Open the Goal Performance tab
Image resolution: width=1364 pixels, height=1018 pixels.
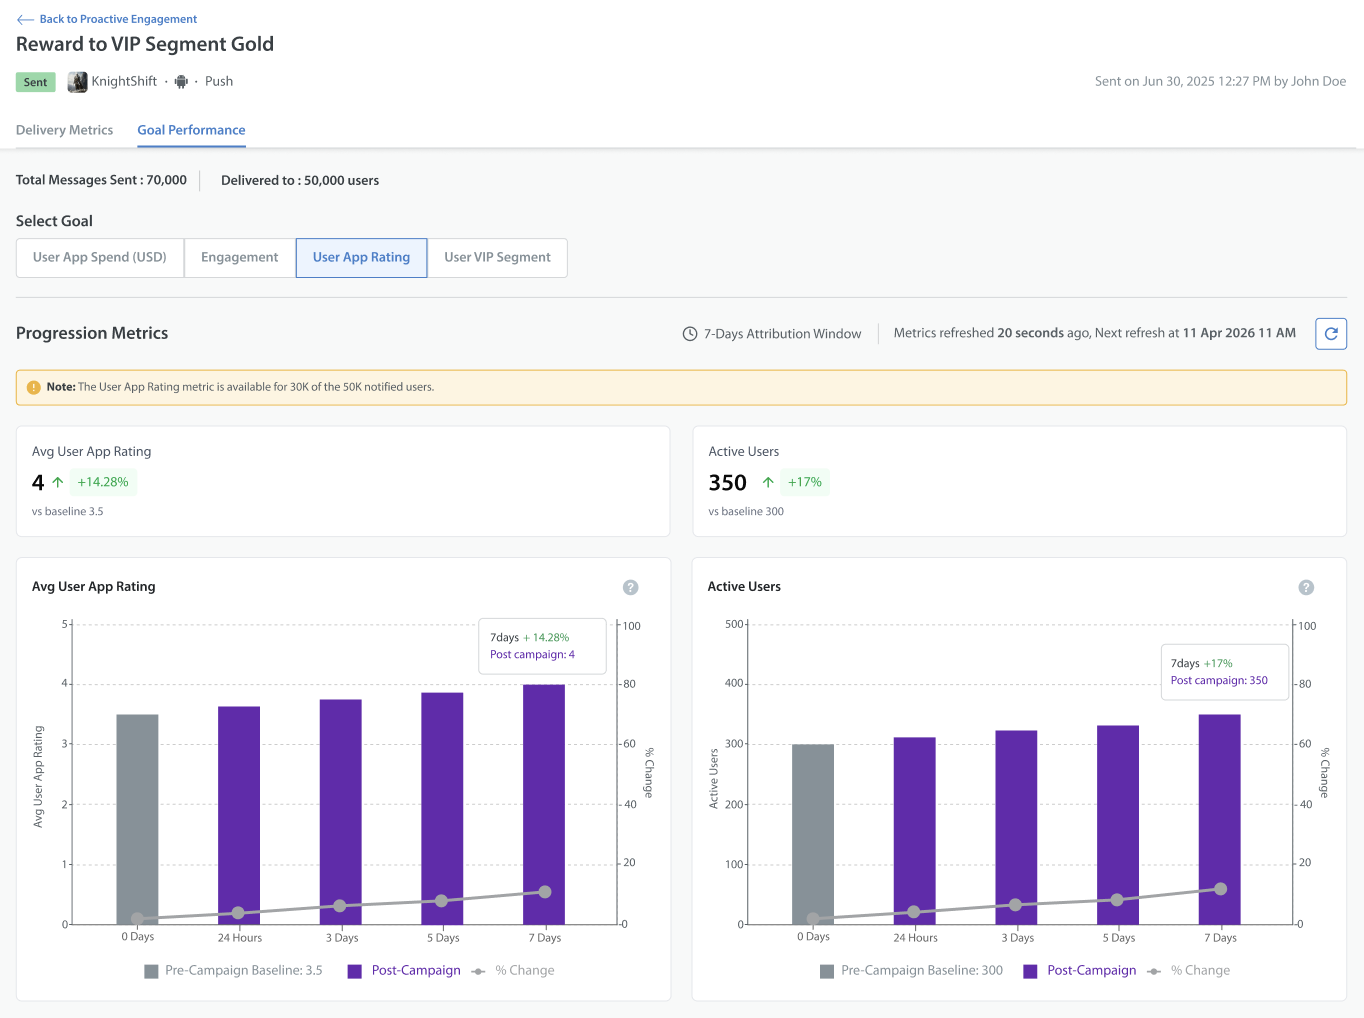191,130
